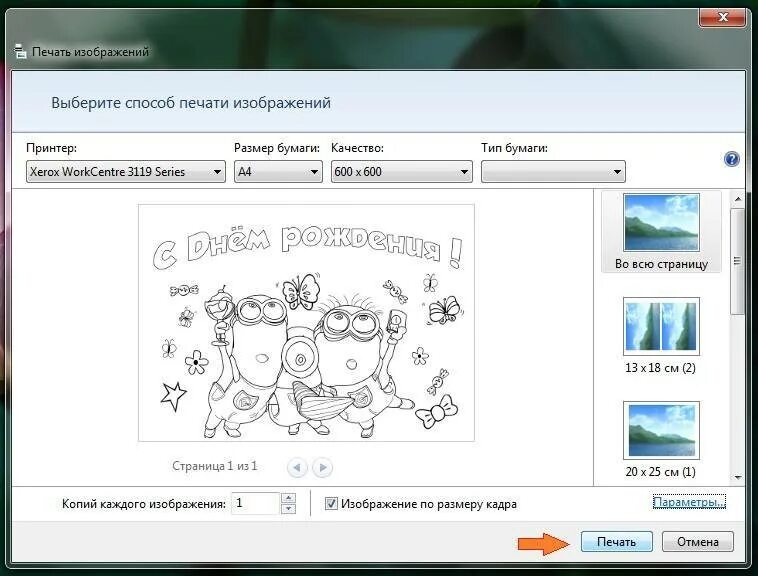Image resolution: width=758 pixels, height=576 pixels.
Task: Toggle the fit picture to frame checkbox
Action: click(x=331, y=504)
